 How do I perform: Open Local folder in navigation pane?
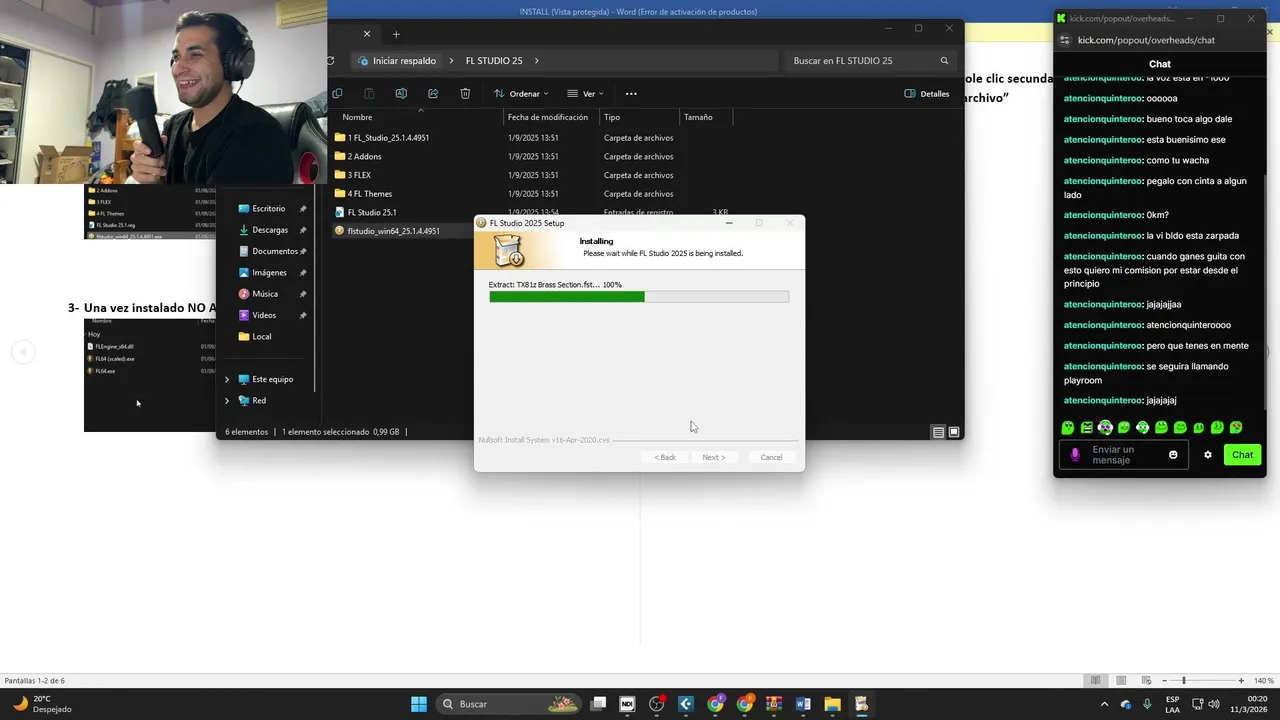[262, 336]
